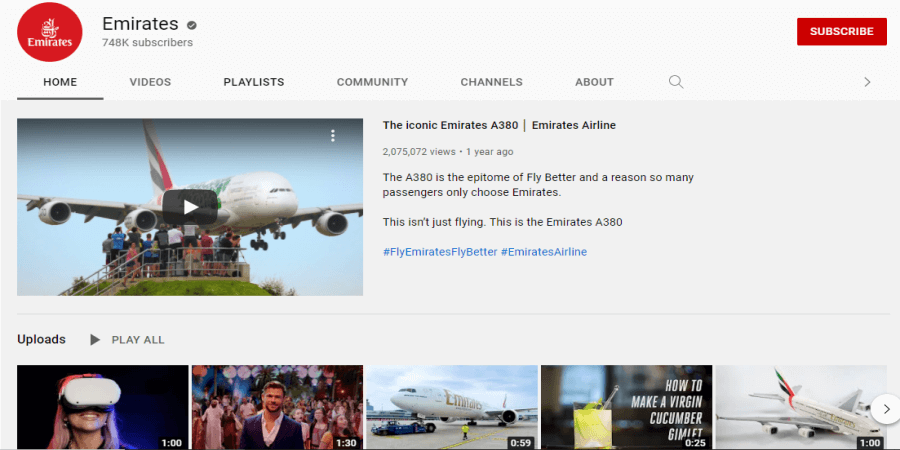Click the 2,075,072 views text
This screenshot has width=900, height=450.
click(419, 152)
